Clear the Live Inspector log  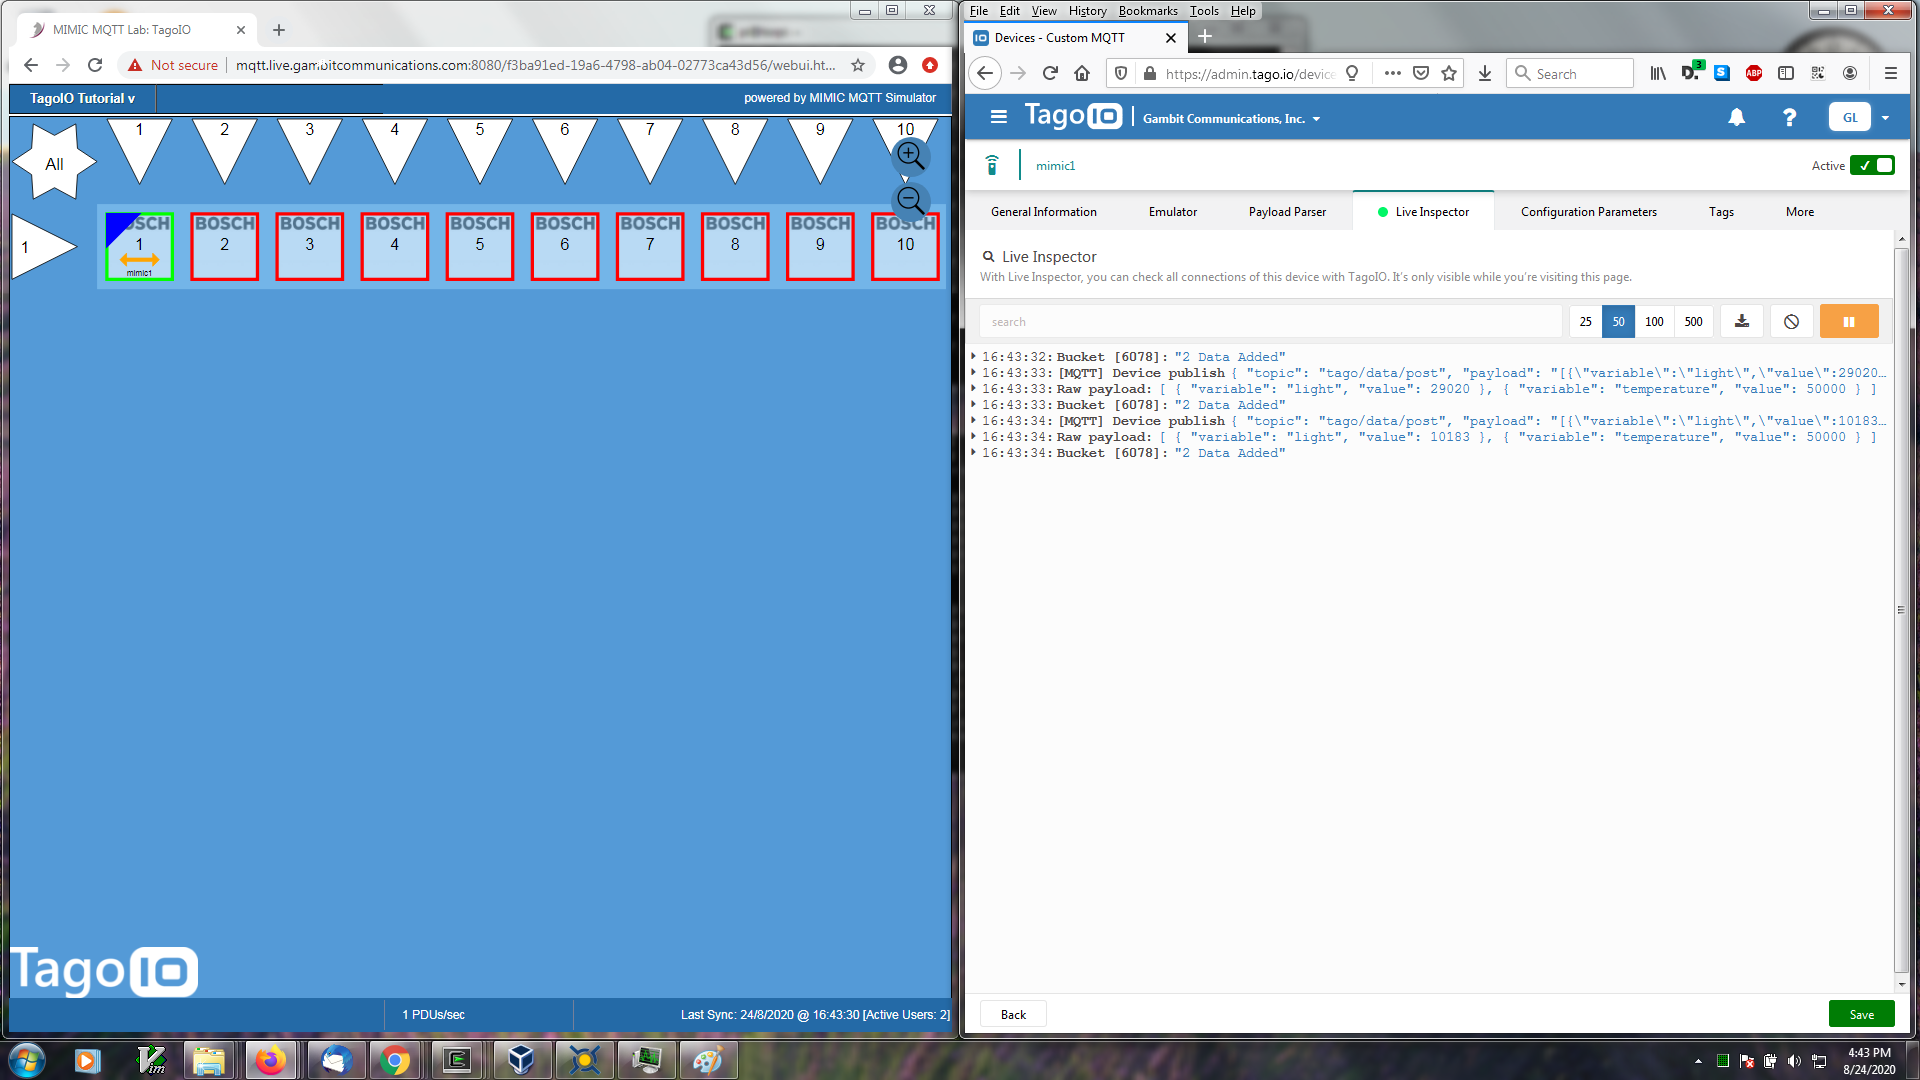pyautogui.click(x=1791, y=322)
